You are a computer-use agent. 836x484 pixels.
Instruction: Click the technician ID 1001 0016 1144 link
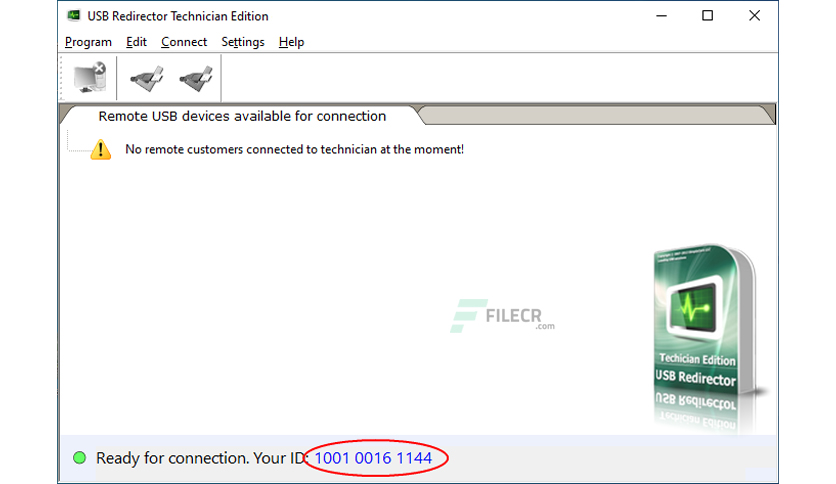[373, 458]
